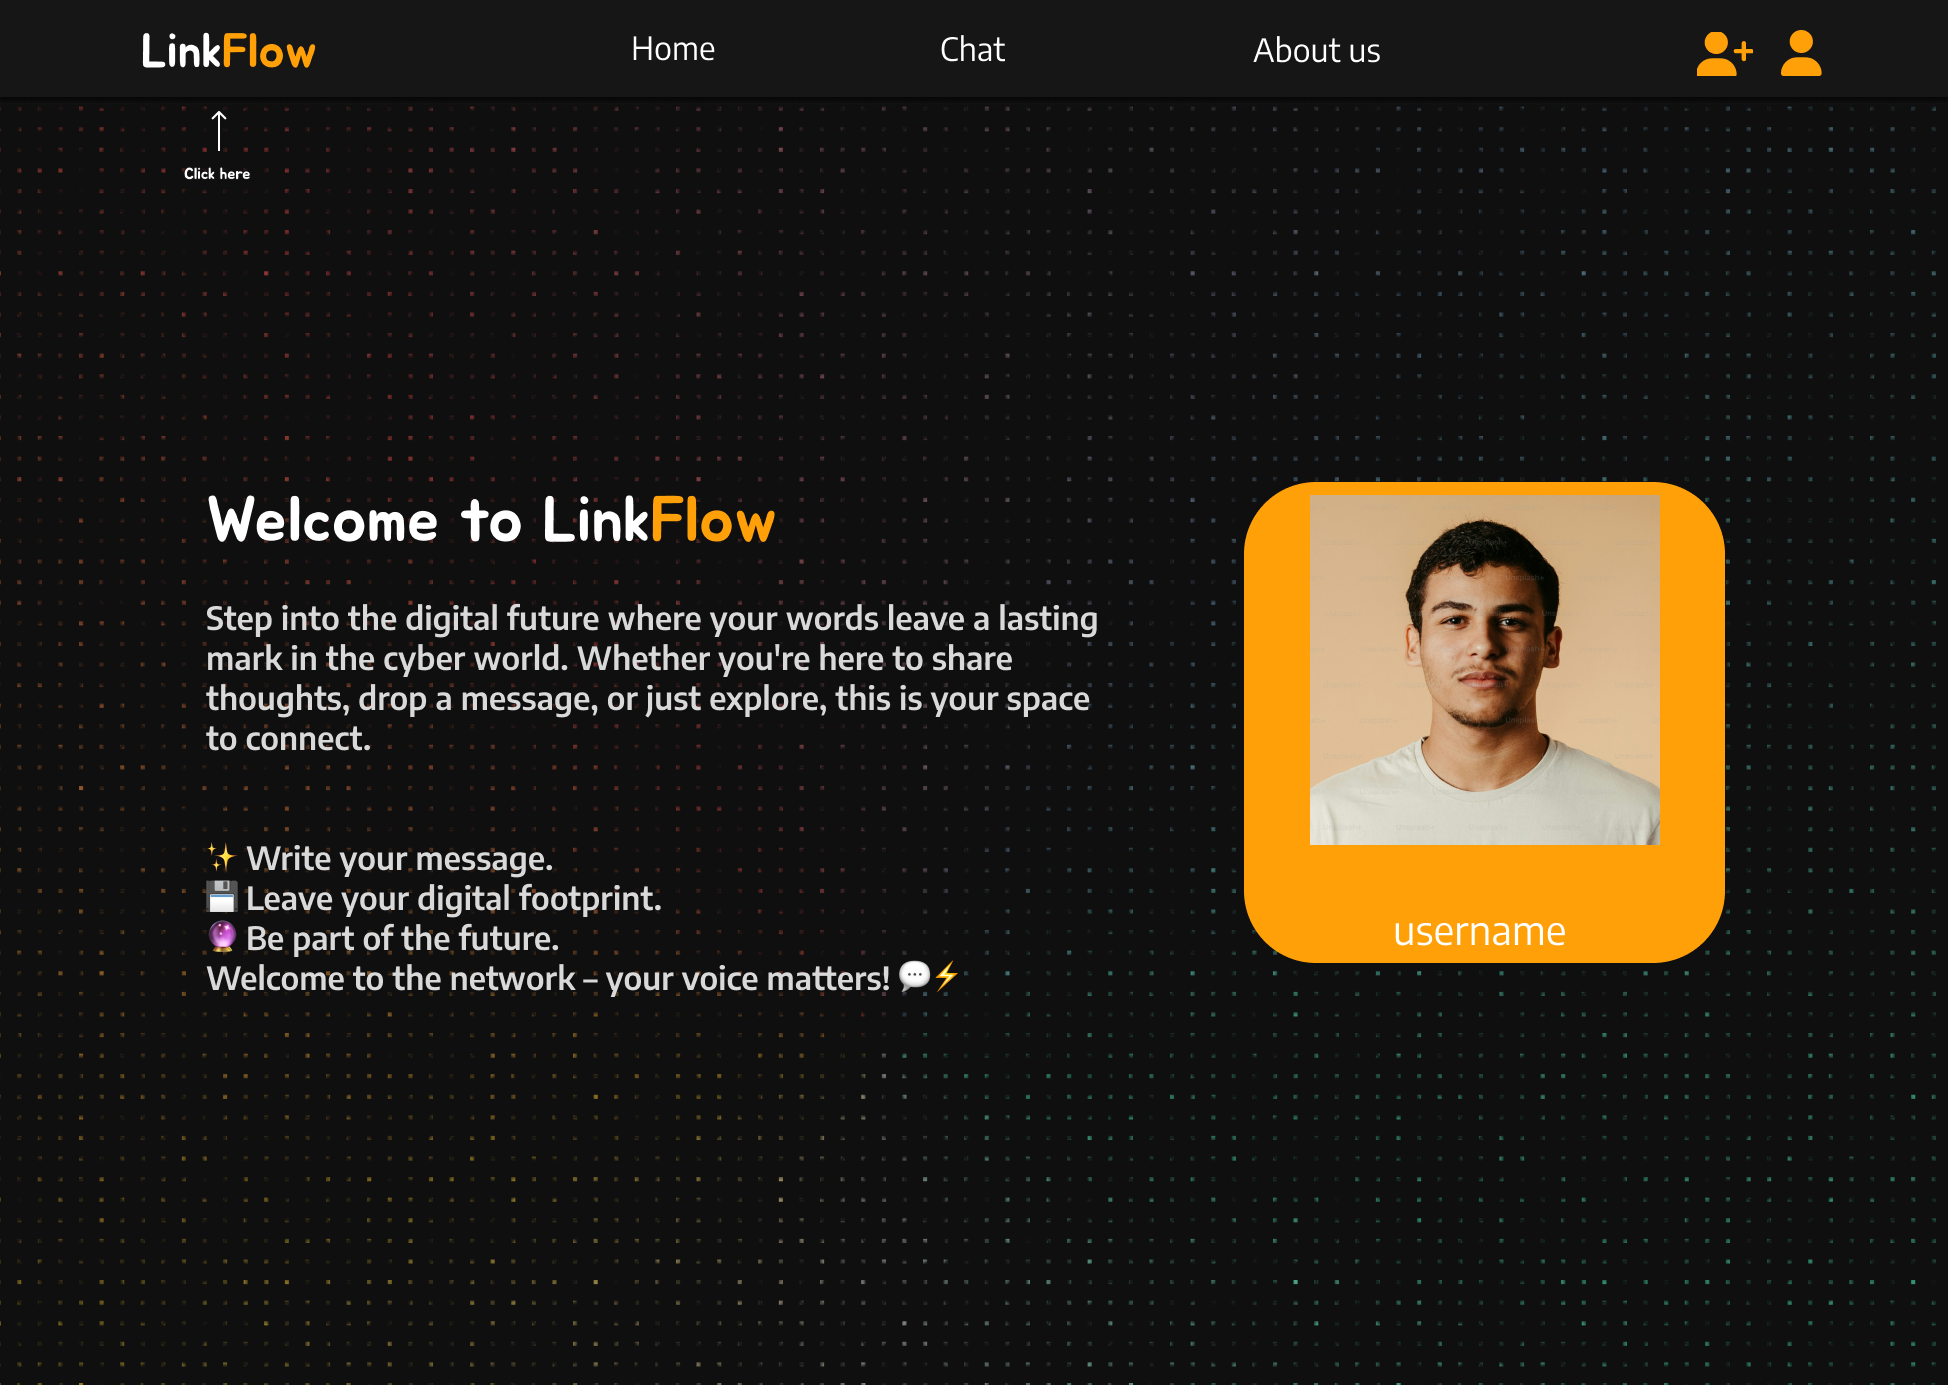Click the "Click here" hint text

click(217, 174)
